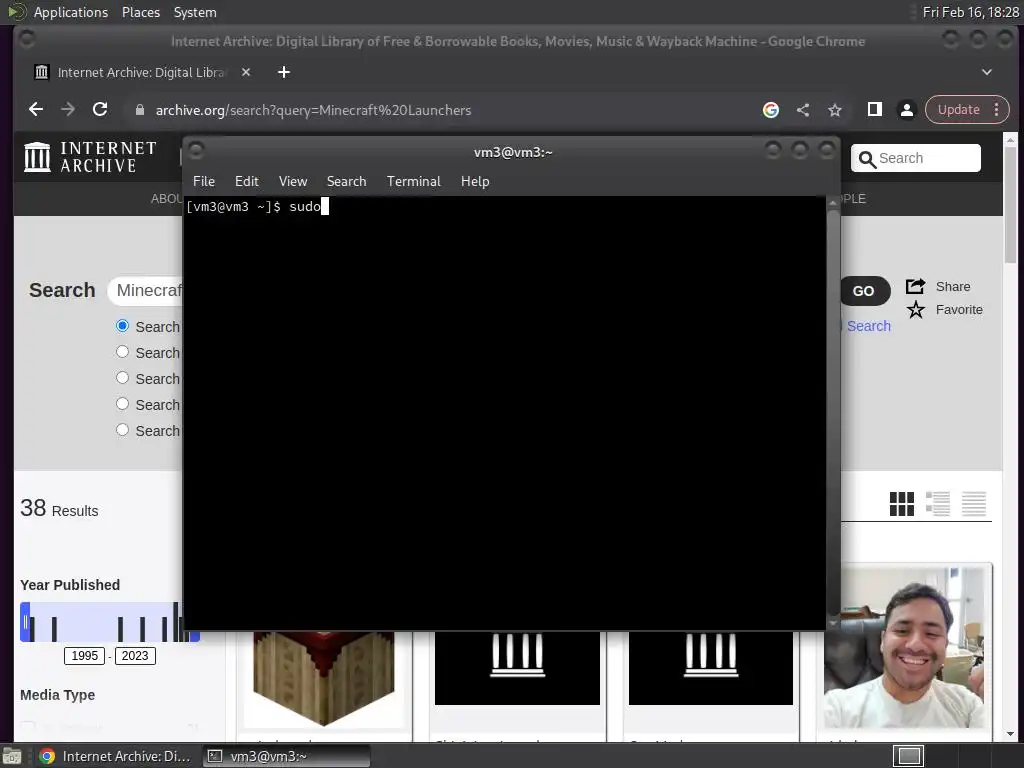The image size is (1024, 768).
Task: Close the Internet Archive tab
Action: click(x=246, y=72)
